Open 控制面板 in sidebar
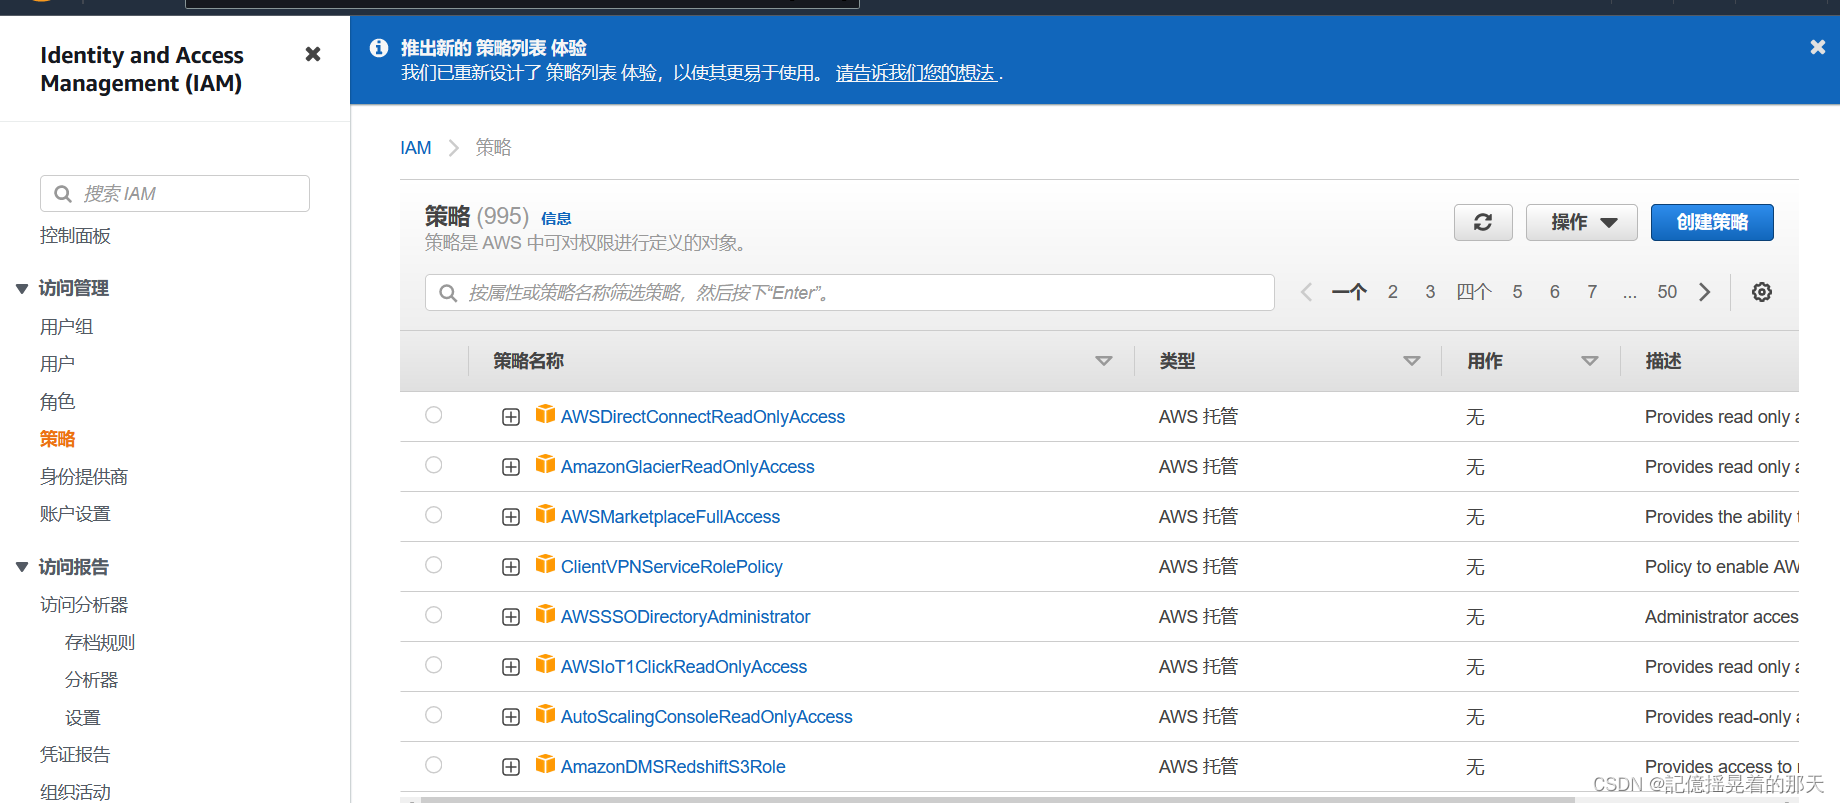The width and height of the screenshot is (1840, 803). coord(75,236)
